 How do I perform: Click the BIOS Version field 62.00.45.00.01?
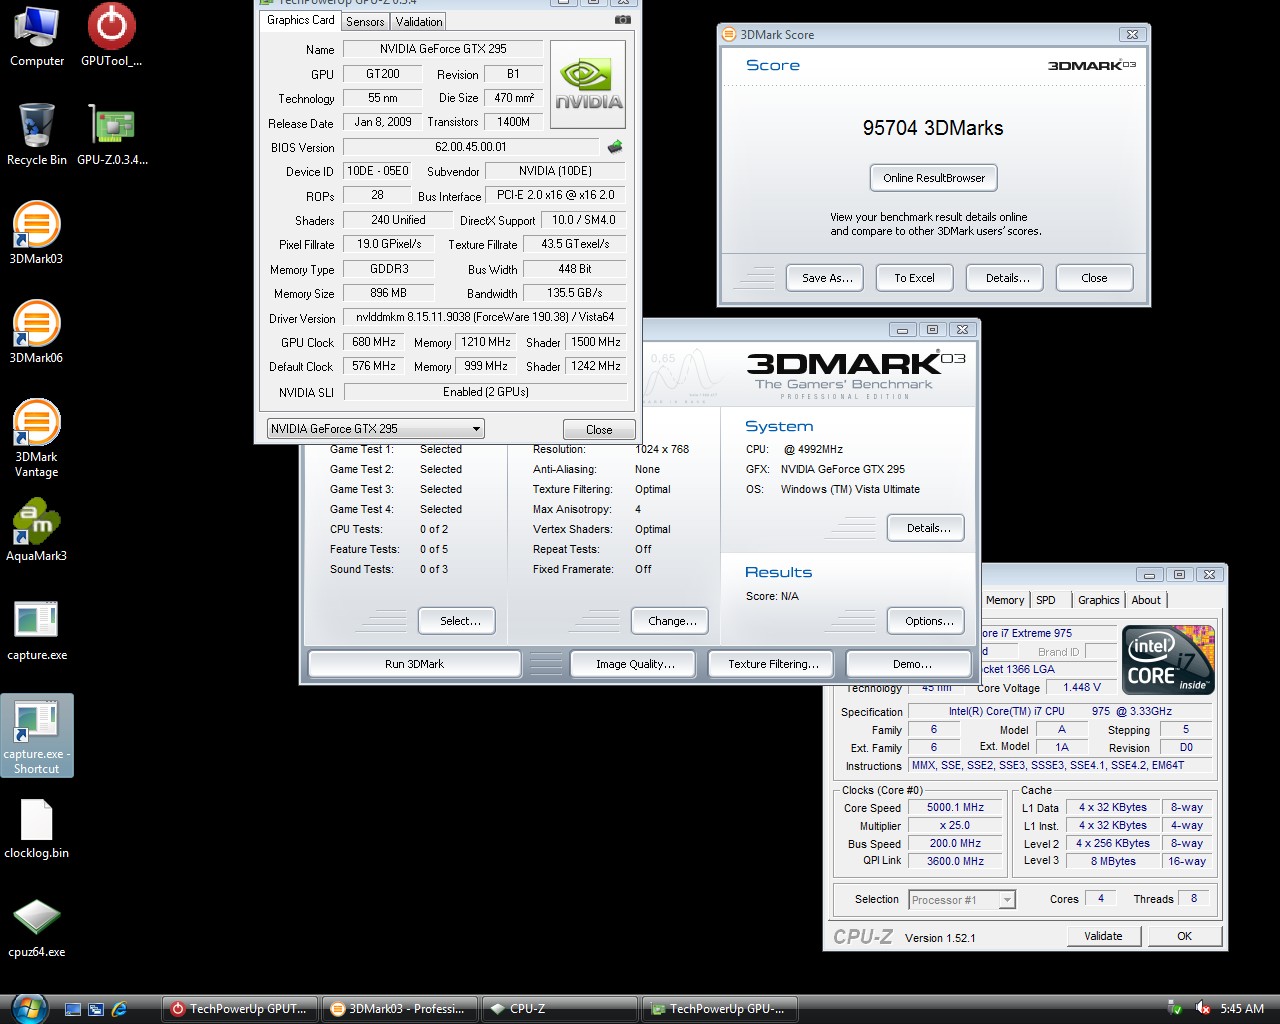coord(471,147)
